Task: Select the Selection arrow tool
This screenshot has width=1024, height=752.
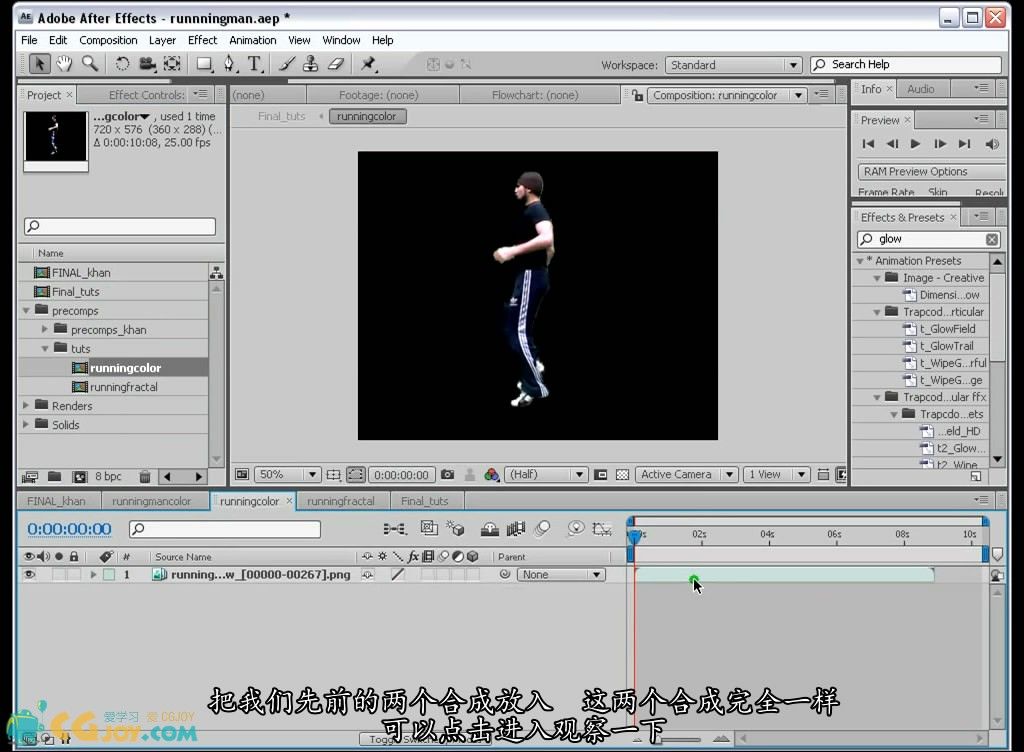Action: [39, 64]
